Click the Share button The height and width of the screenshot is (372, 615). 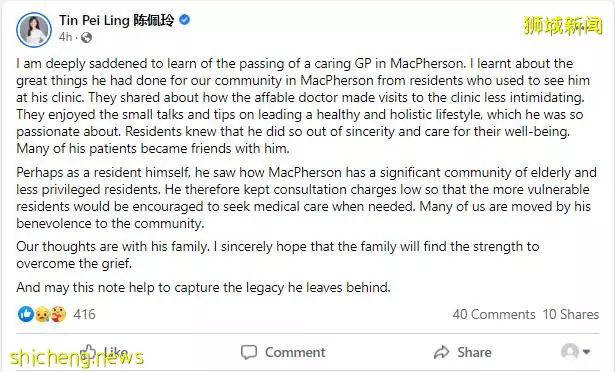[x=463, y=352]
